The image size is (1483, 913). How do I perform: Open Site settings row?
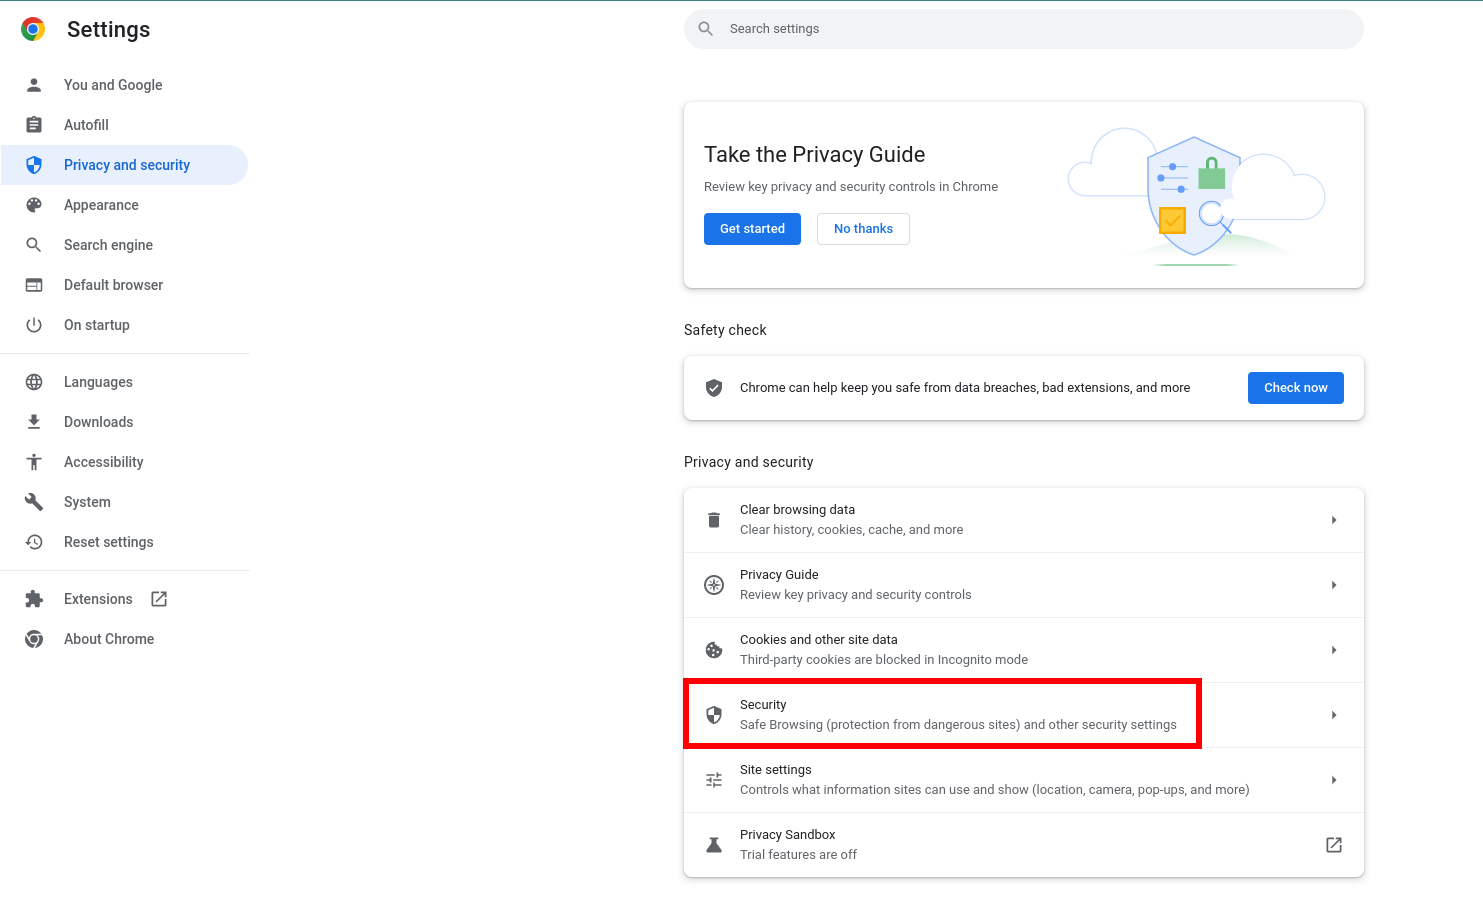[1024, 780]
